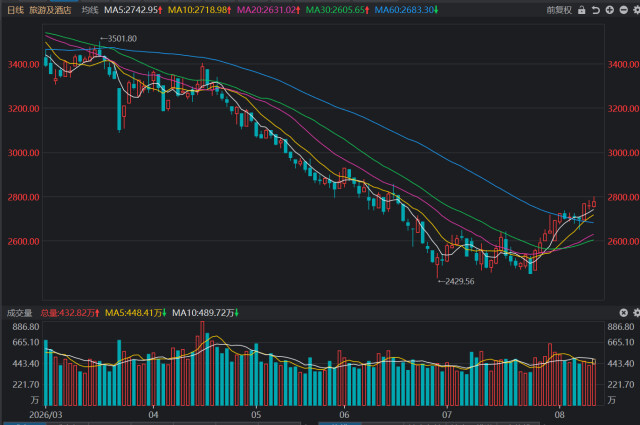Click the MA10:2718.98 indicator value
Viewport: 640px width, 425px height.
(200, 10)
